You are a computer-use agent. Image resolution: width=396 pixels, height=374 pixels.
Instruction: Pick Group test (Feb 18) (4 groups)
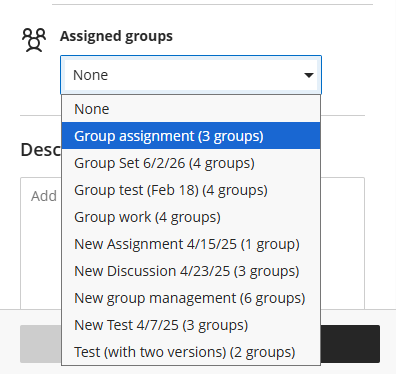click(191, 190)
